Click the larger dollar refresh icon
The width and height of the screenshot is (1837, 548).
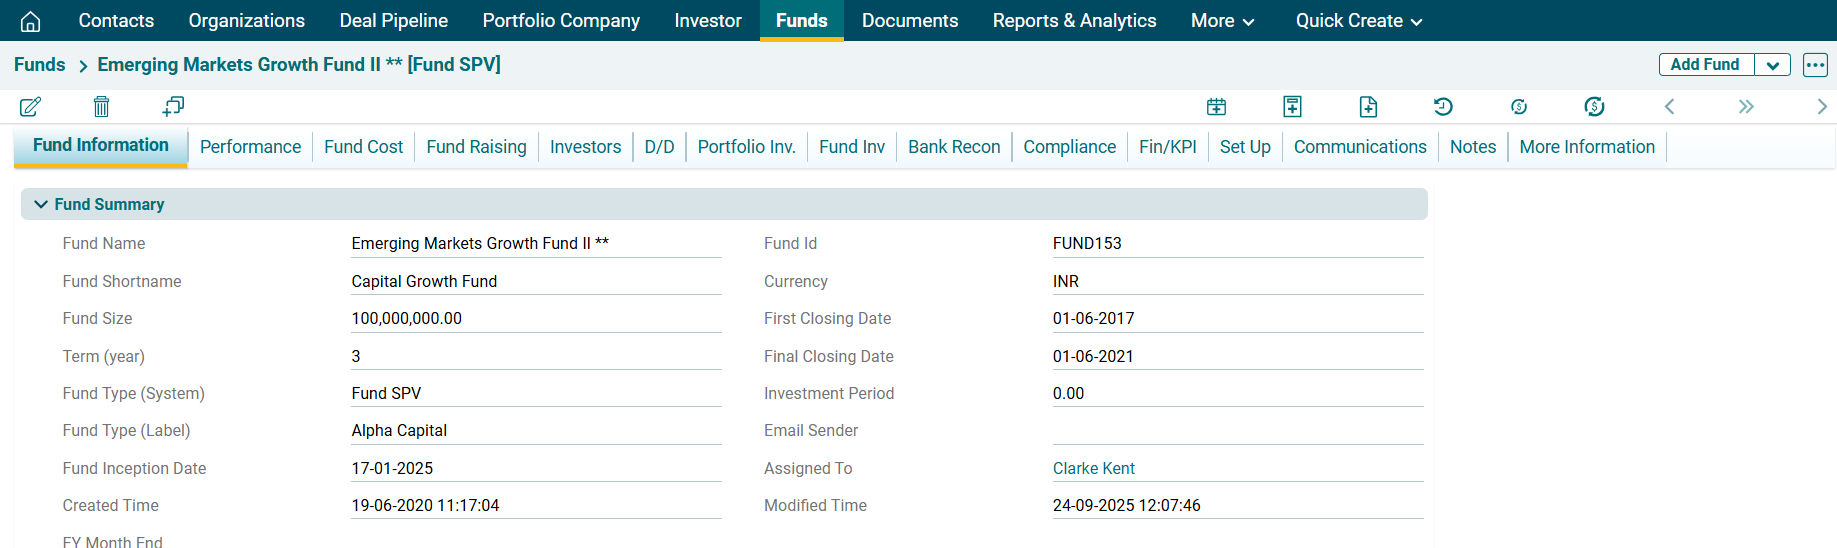1594,106
